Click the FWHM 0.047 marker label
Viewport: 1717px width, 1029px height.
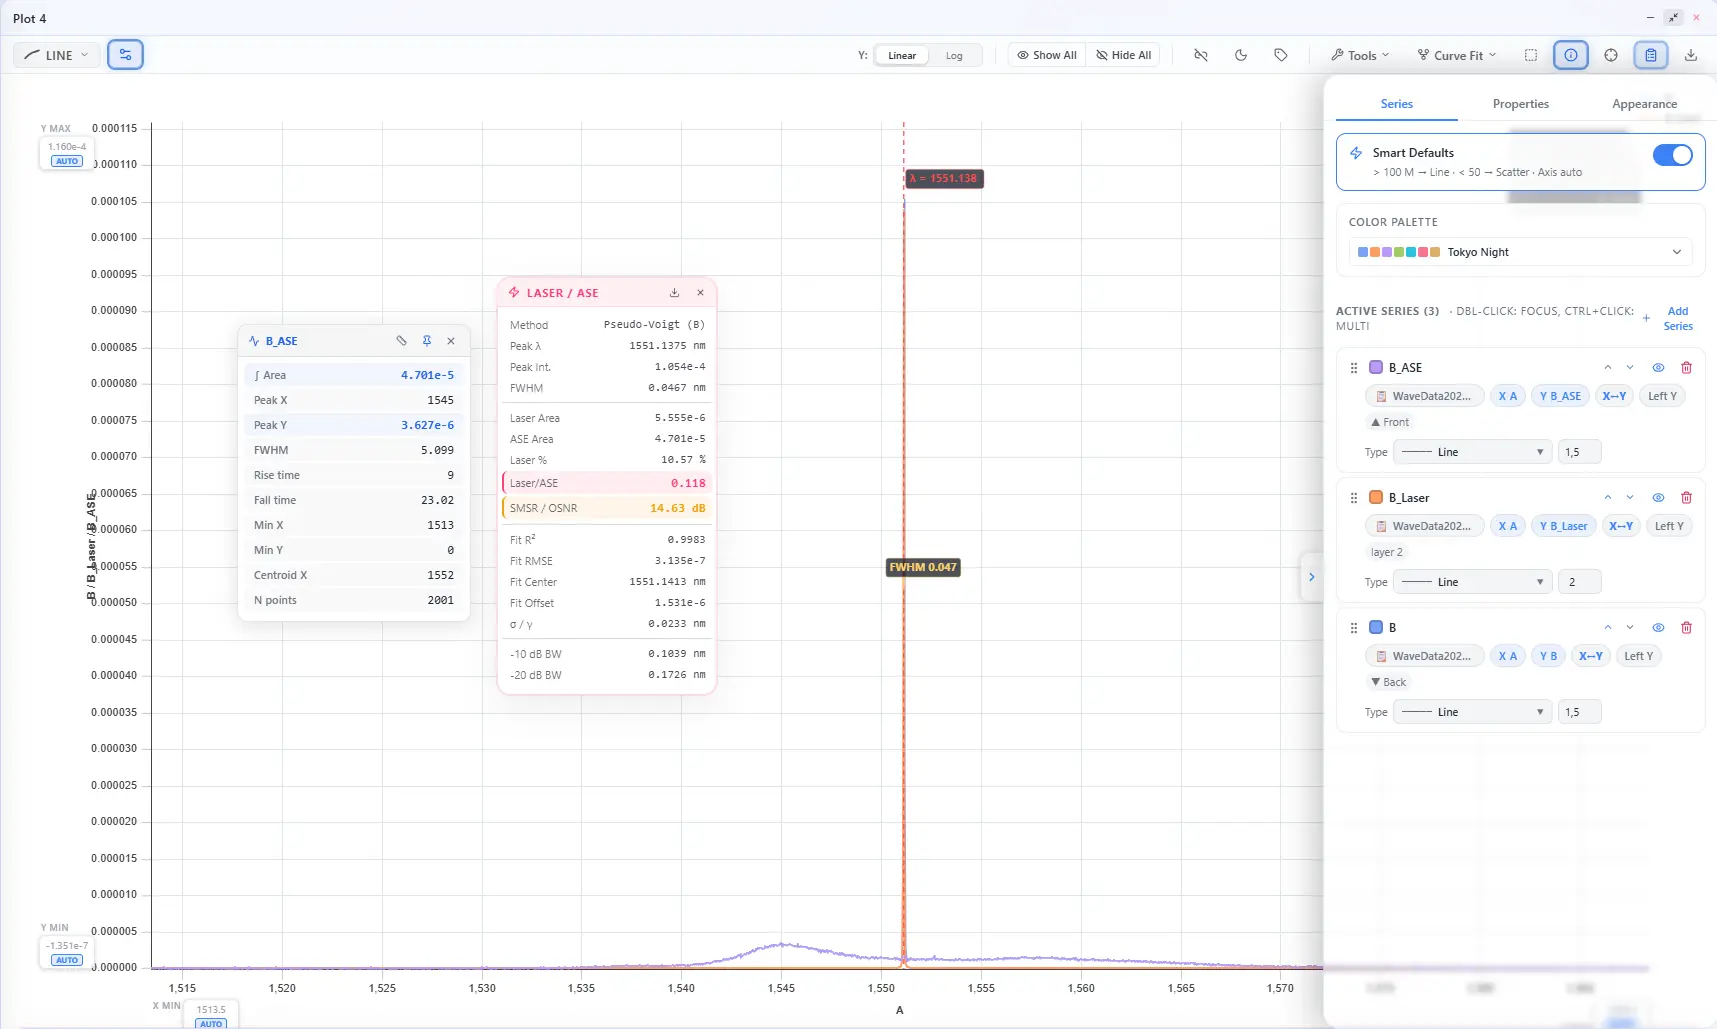pos(923,567)
